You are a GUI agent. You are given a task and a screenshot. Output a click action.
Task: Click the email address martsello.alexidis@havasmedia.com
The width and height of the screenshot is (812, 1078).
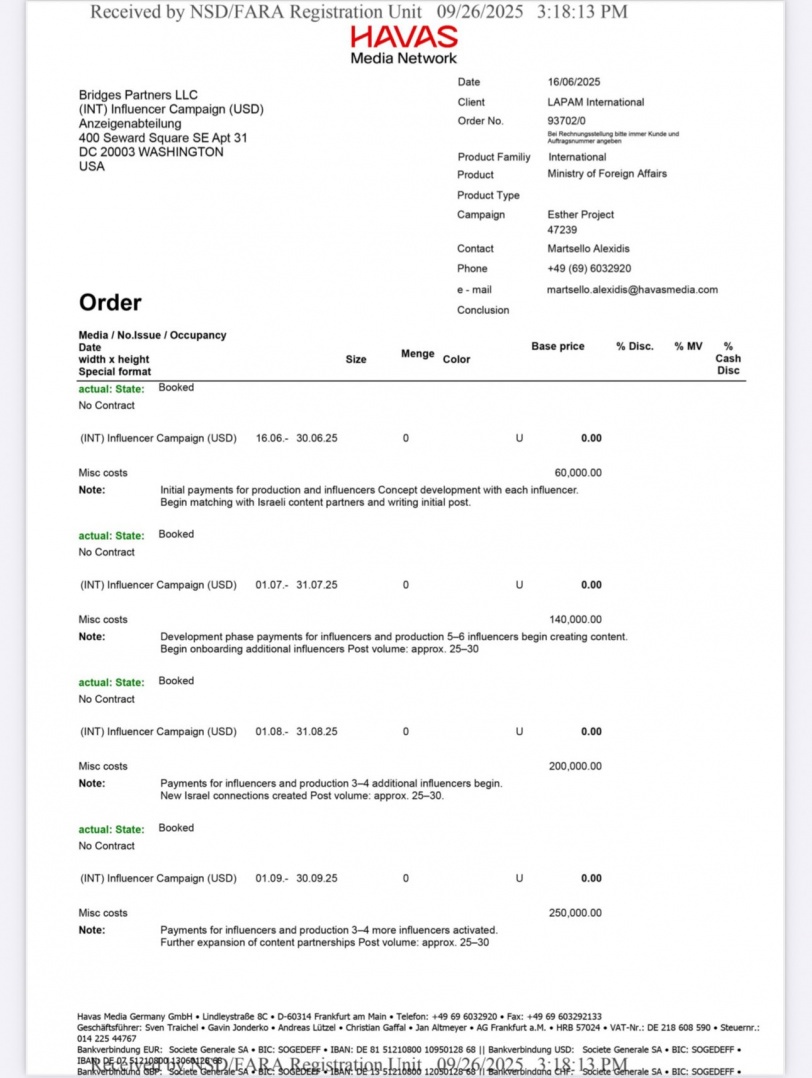point(632,290)
